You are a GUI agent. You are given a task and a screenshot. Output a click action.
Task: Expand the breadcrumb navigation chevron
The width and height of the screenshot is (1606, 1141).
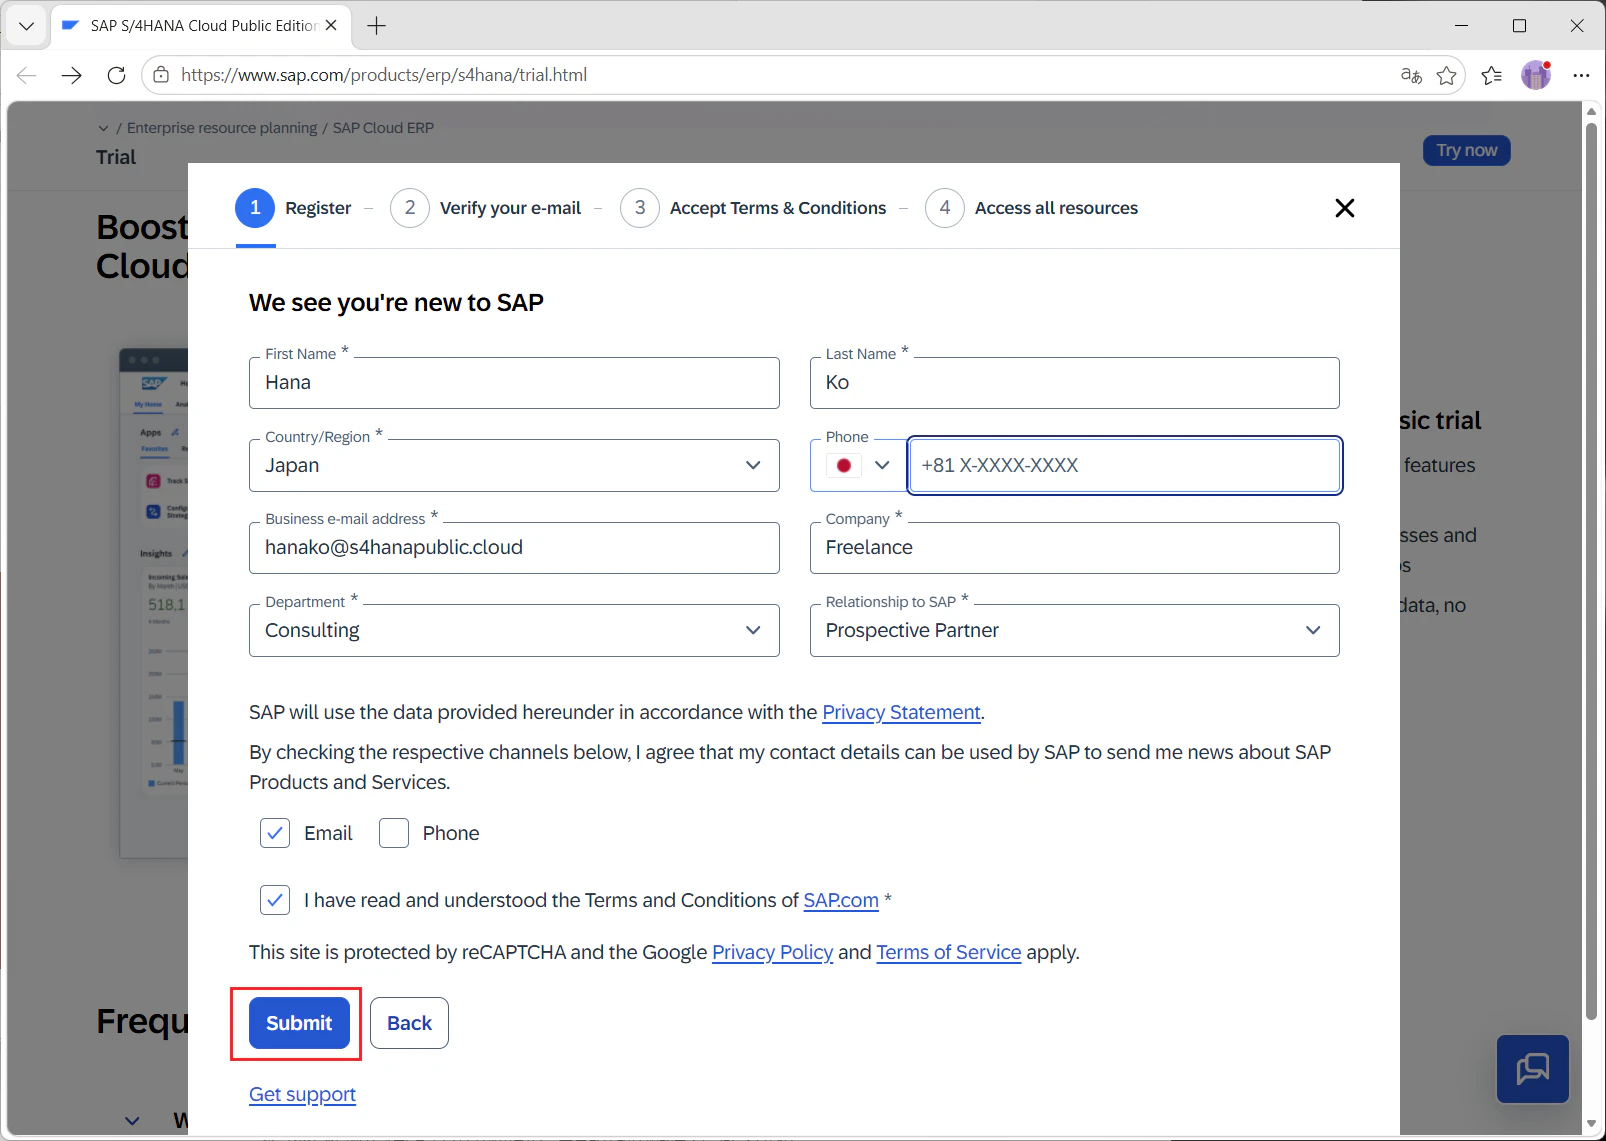click(x=103, y=128)
